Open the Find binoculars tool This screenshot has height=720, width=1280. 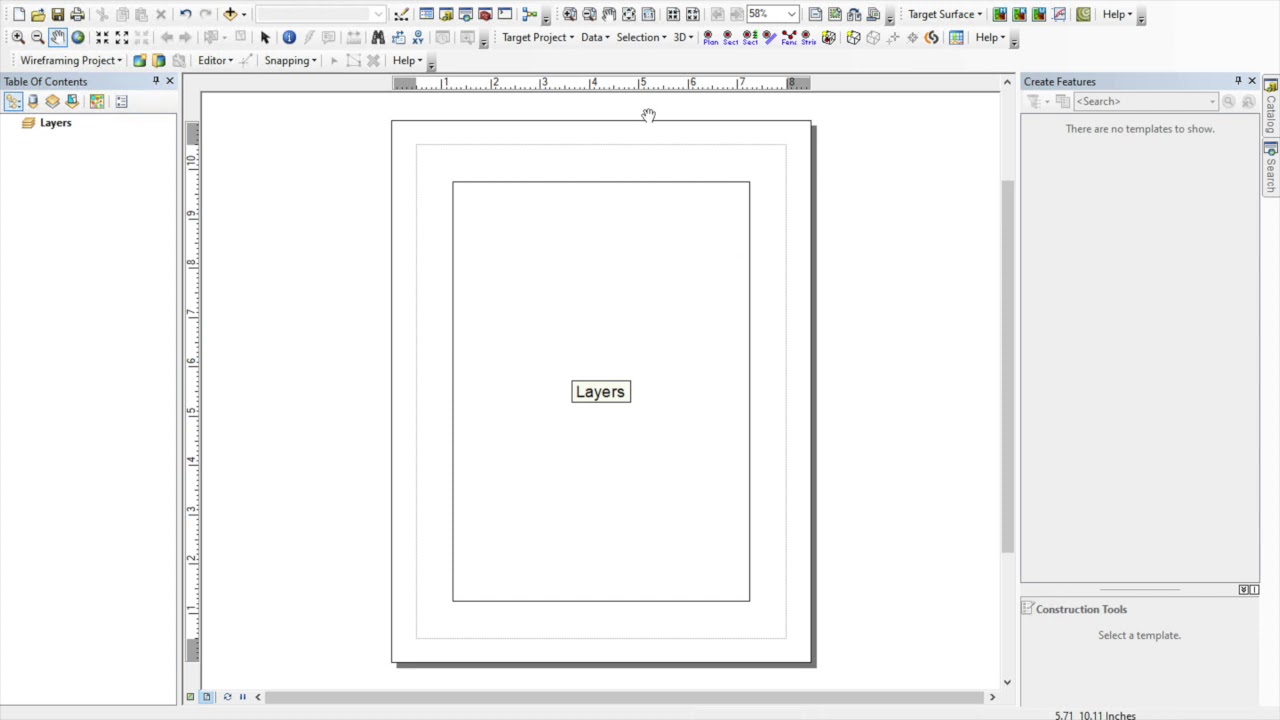(378, 37)
